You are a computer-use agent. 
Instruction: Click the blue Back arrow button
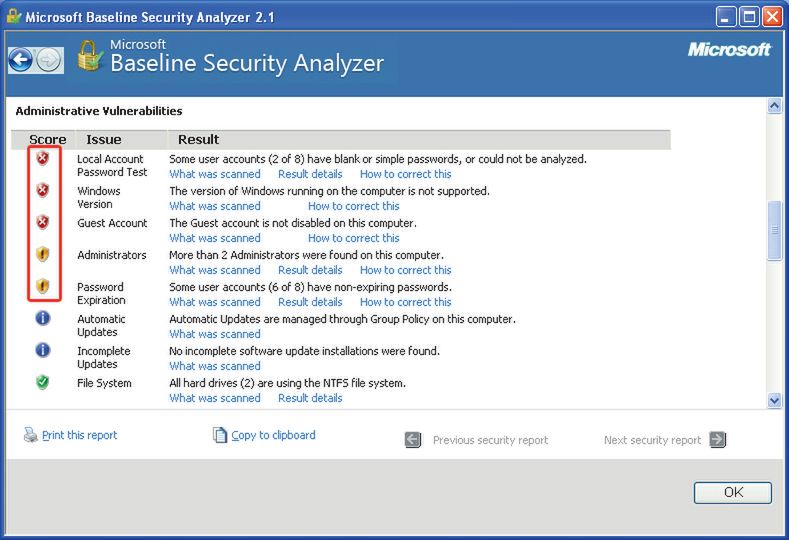pyautogui.click(x=20, y=60)
